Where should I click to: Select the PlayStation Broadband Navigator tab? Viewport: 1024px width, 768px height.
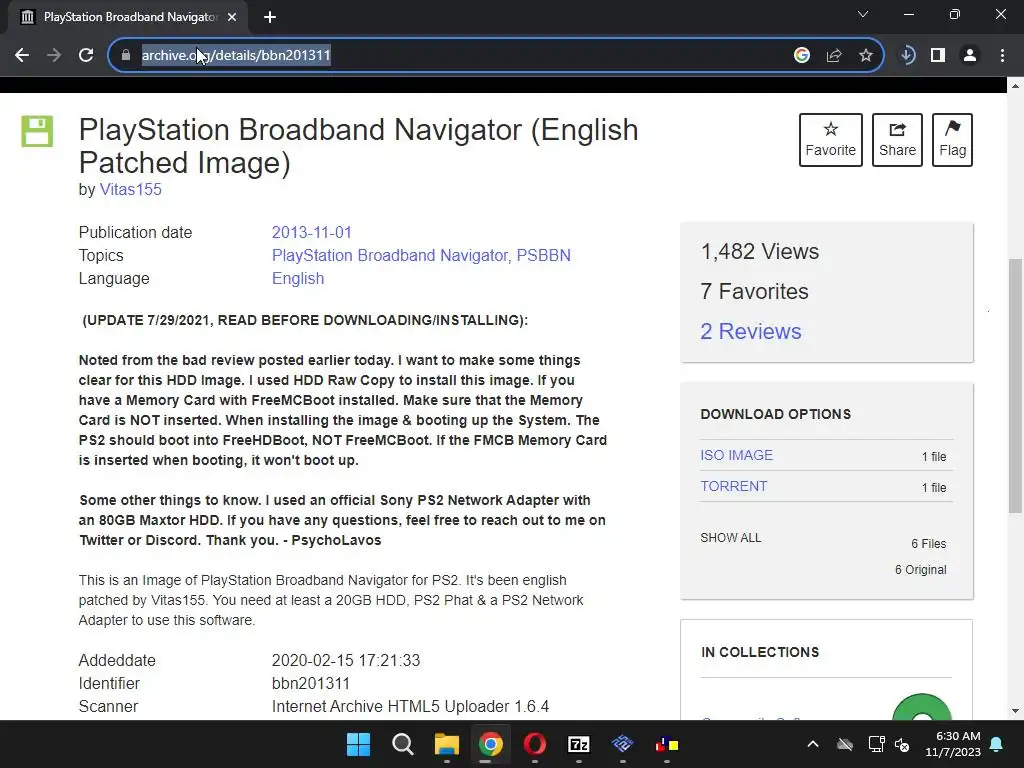pos(128,18)
